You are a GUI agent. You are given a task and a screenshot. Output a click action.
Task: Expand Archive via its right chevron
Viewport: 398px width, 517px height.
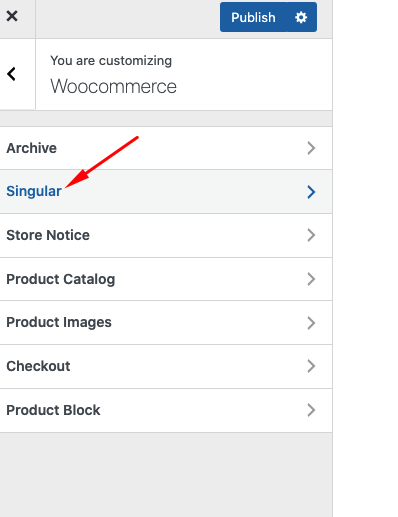click(x=311, y=148)
